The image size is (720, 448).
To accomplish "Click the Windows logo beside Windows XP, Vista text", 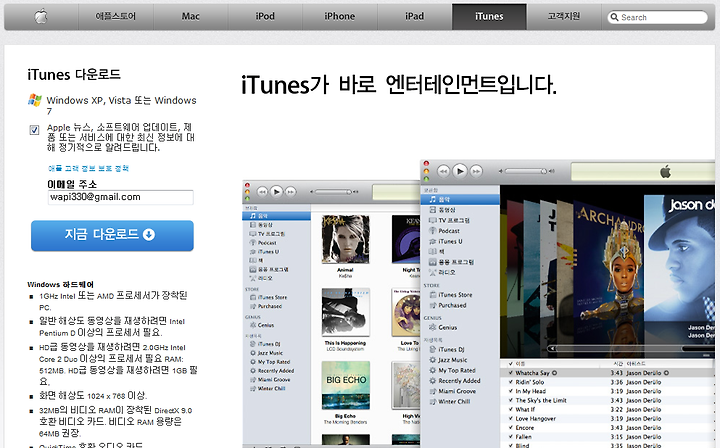I will click(x=35, y=100).
